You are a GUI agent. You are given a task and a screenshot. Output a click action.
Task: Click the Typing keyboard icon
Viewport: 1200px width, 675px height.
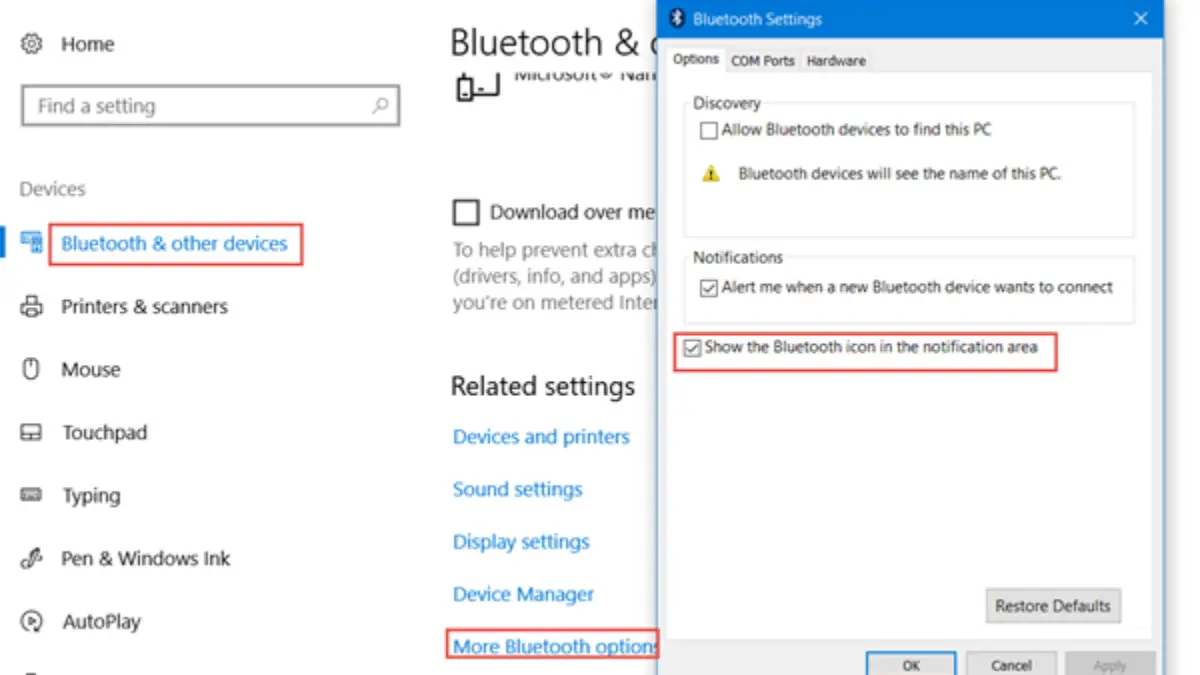[32, 495]
